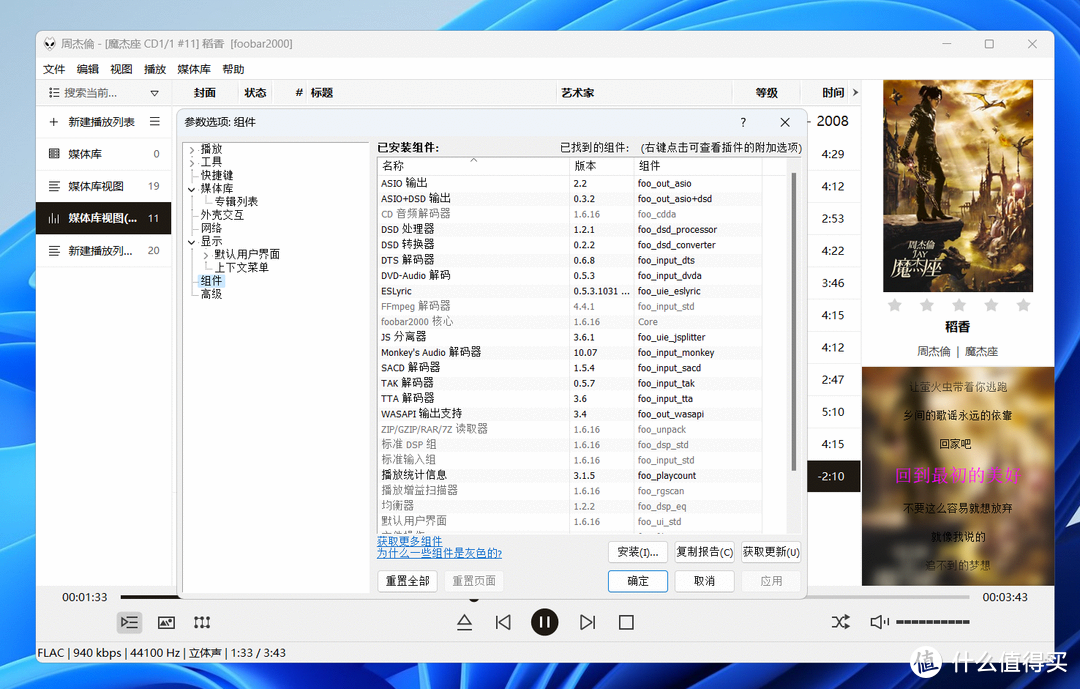Close the preferences dialog
1080x689 pixels.
click(x=785, y=122)
